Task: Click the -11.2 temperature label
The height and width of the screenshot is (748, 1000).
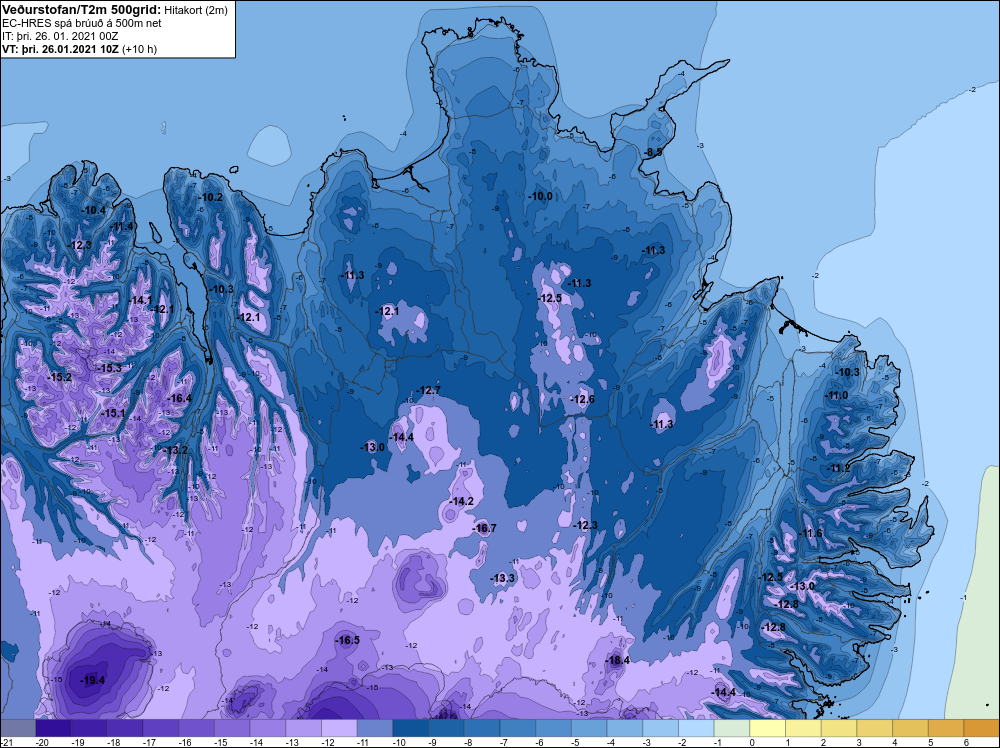Action: point(839,469)
